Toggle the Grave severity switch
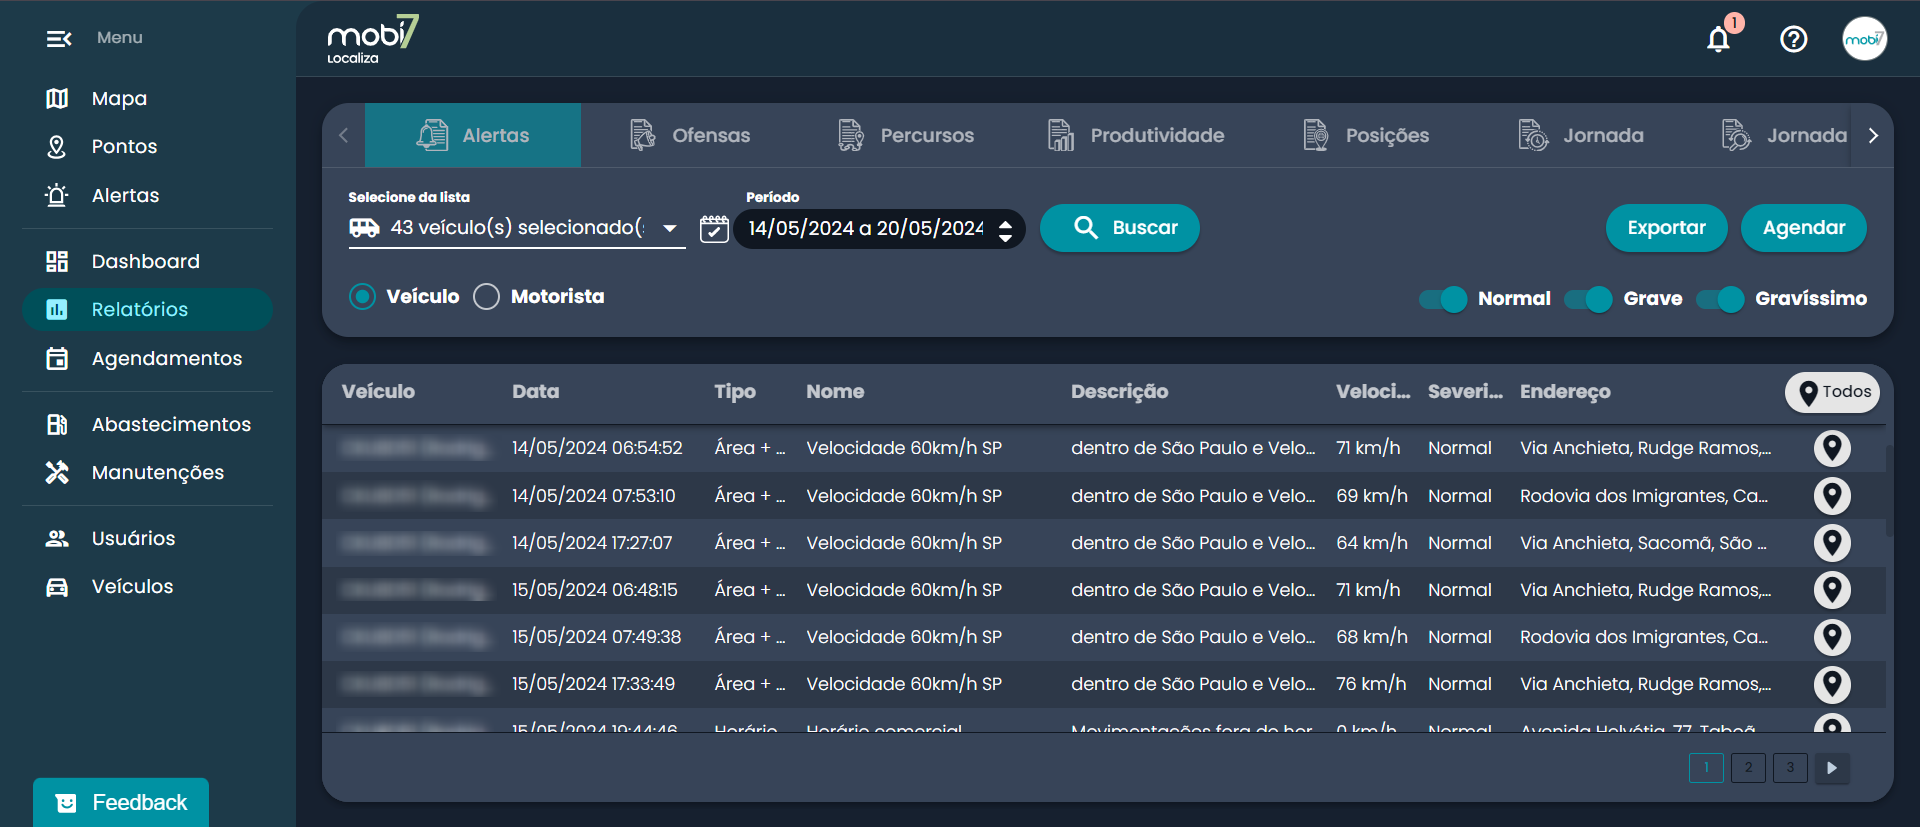This screenshot has height=827, width=1920. (x=1589, y=299)
